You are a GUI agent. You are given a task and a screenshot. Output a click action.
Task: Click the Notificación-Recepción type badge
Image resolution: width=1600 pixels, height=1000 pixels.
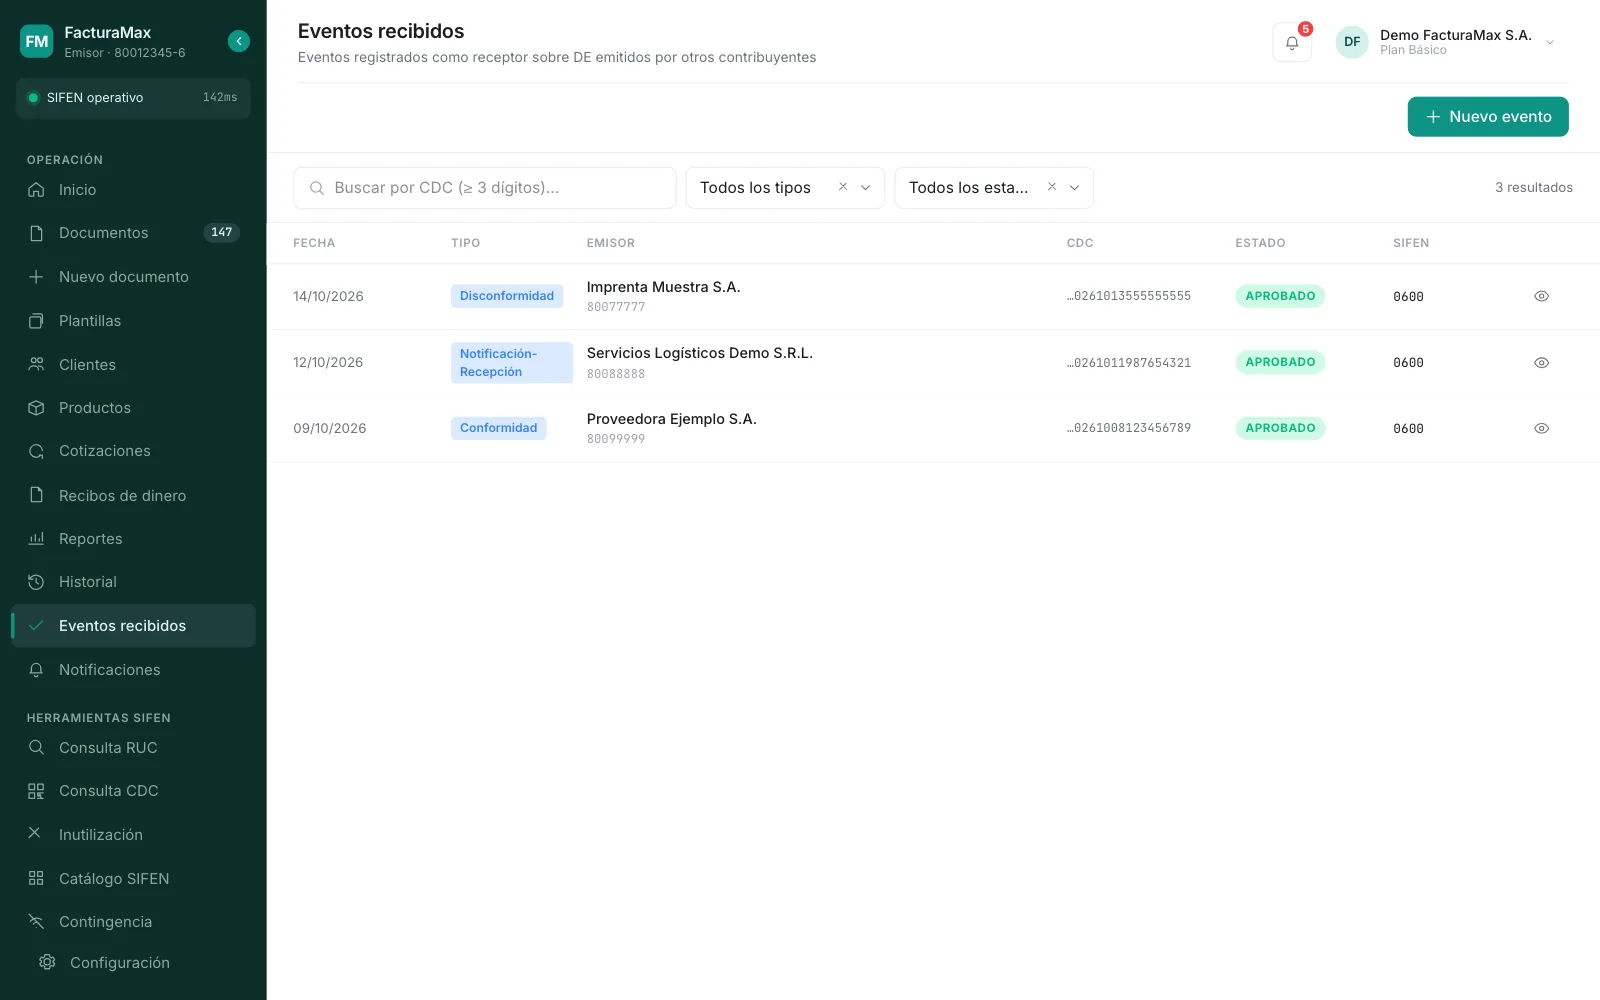click(x=512, y=363)
